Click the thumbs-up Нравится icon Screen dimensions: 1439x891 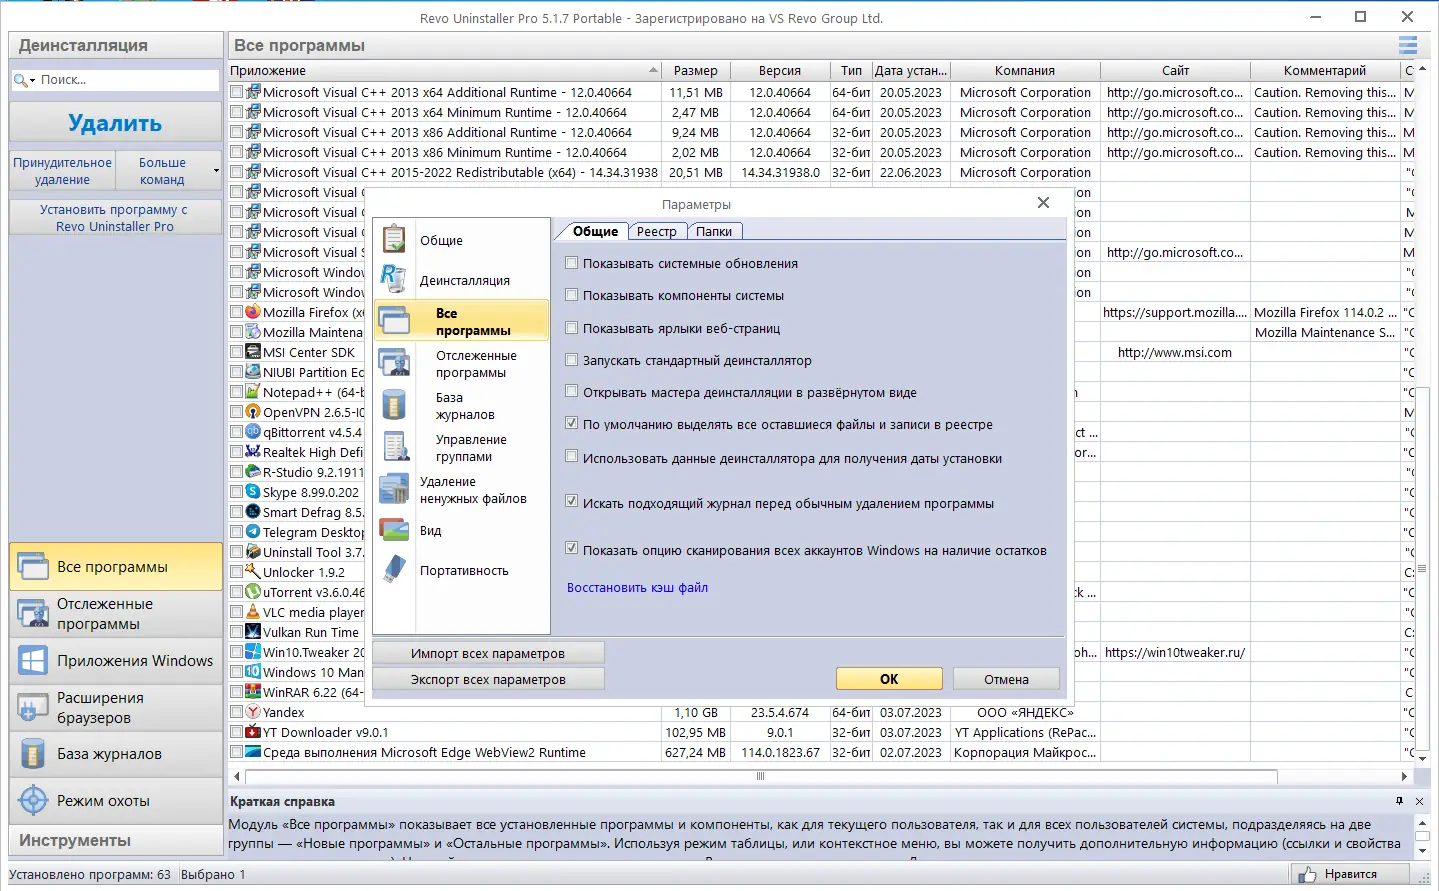pos(1308,875)
